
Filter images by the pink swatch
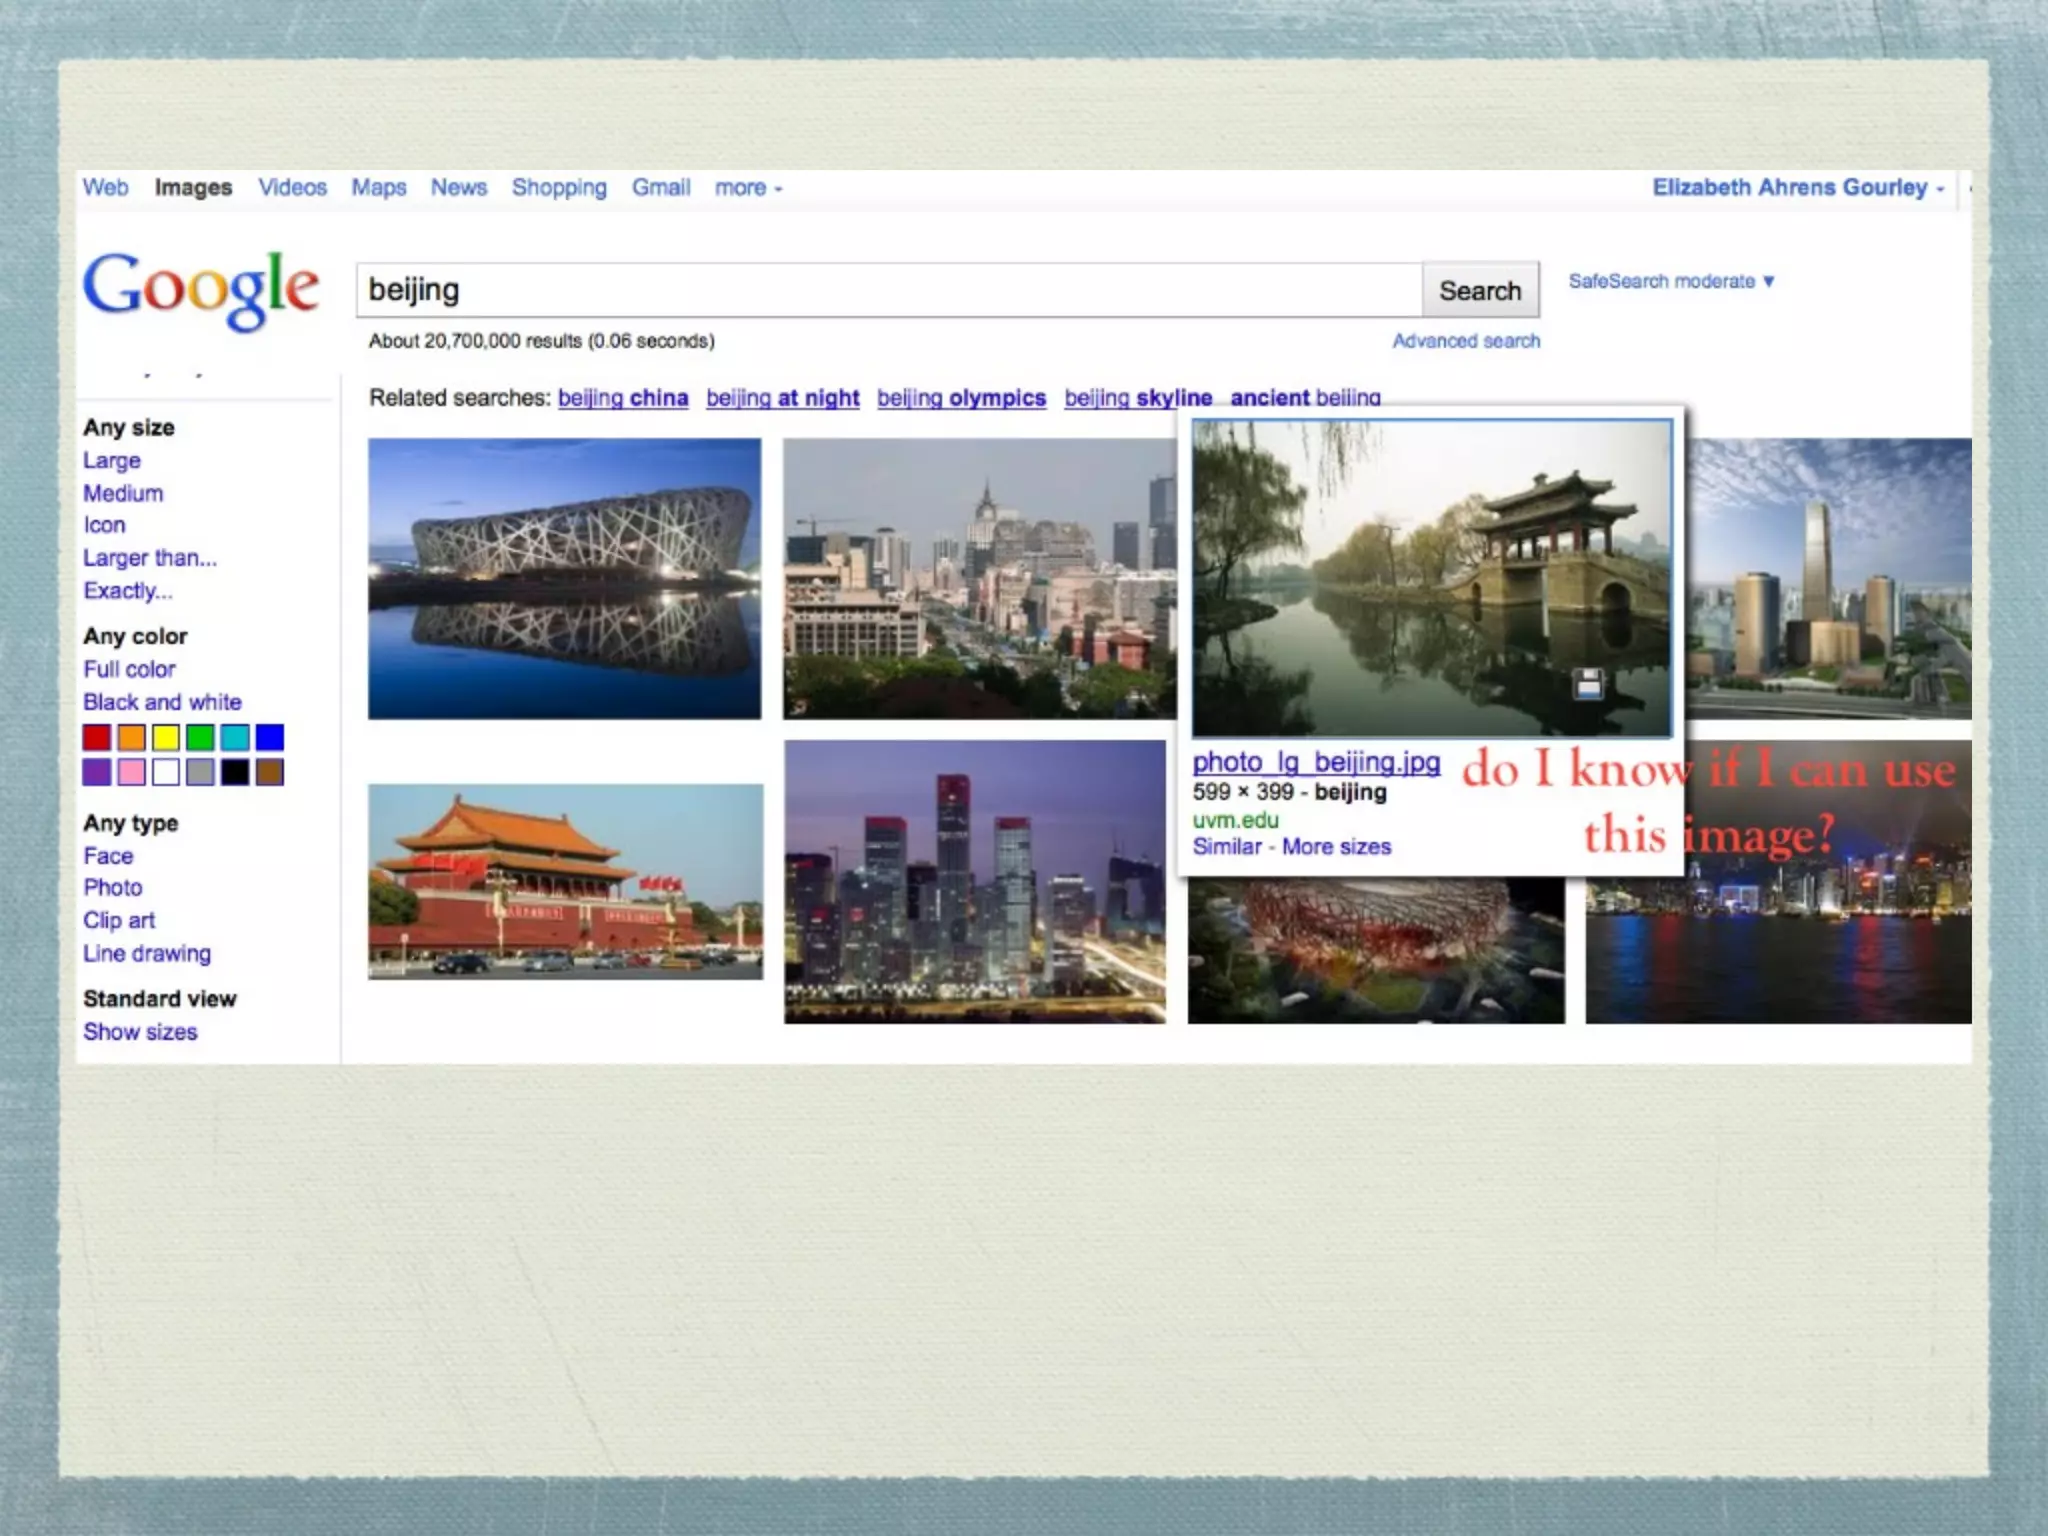click(132, 772)
